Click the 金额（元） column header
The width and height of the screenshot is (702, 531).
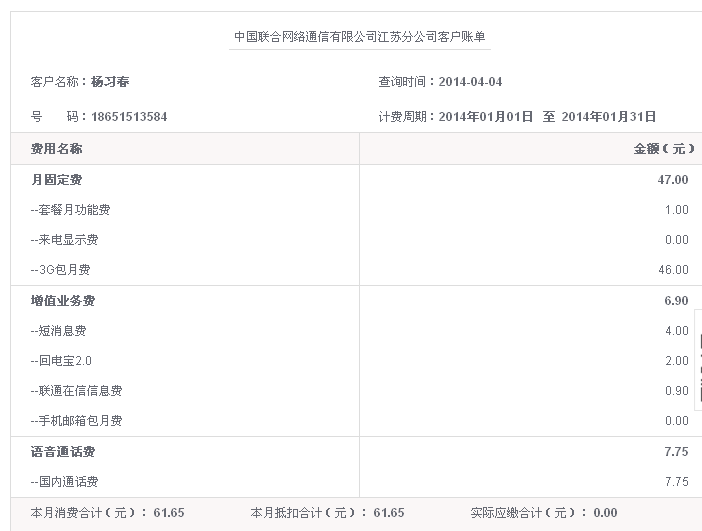[664, 149]
